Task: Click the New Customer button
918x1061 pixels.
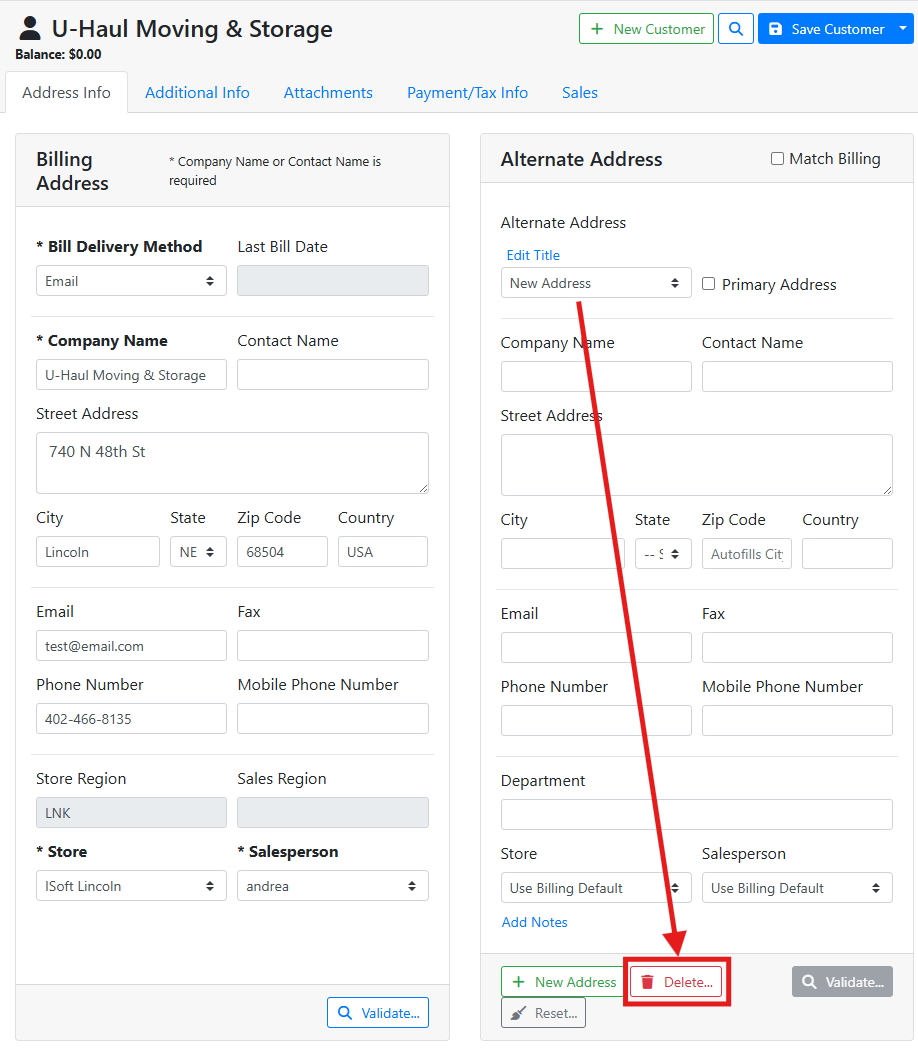Action: pos(646,29)
